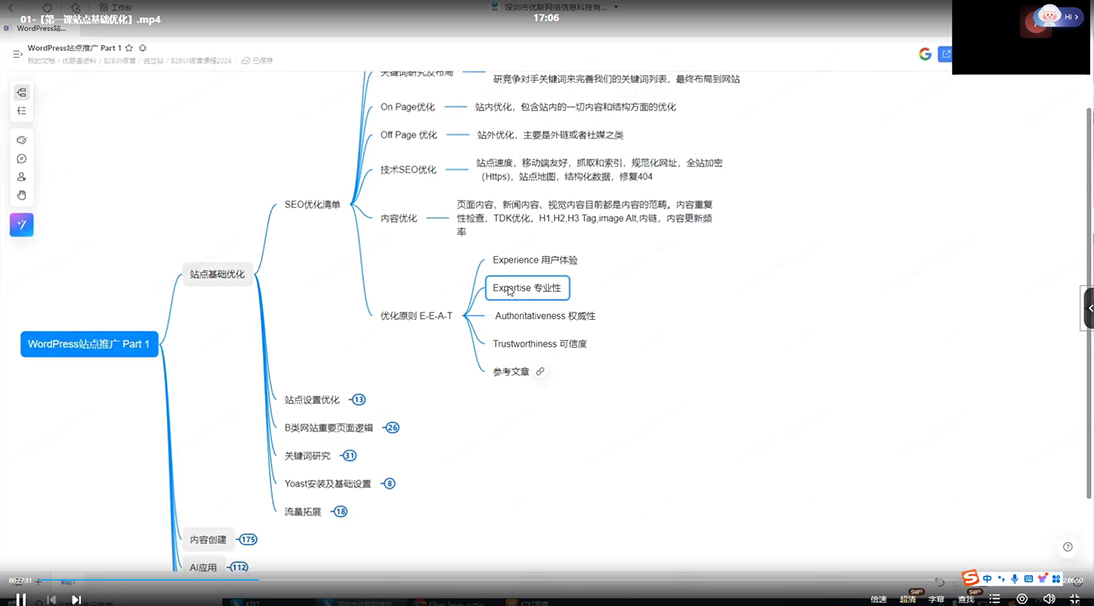Screen dimensions: 1094x606
Task: Open the theme styling brush icon
Action: point(21,140)
